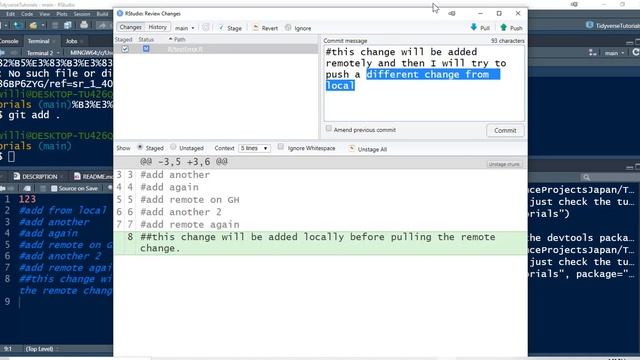Open the main branch dropdown in Review Changes
The image size is (640, 360).
[x=184, y=28]
